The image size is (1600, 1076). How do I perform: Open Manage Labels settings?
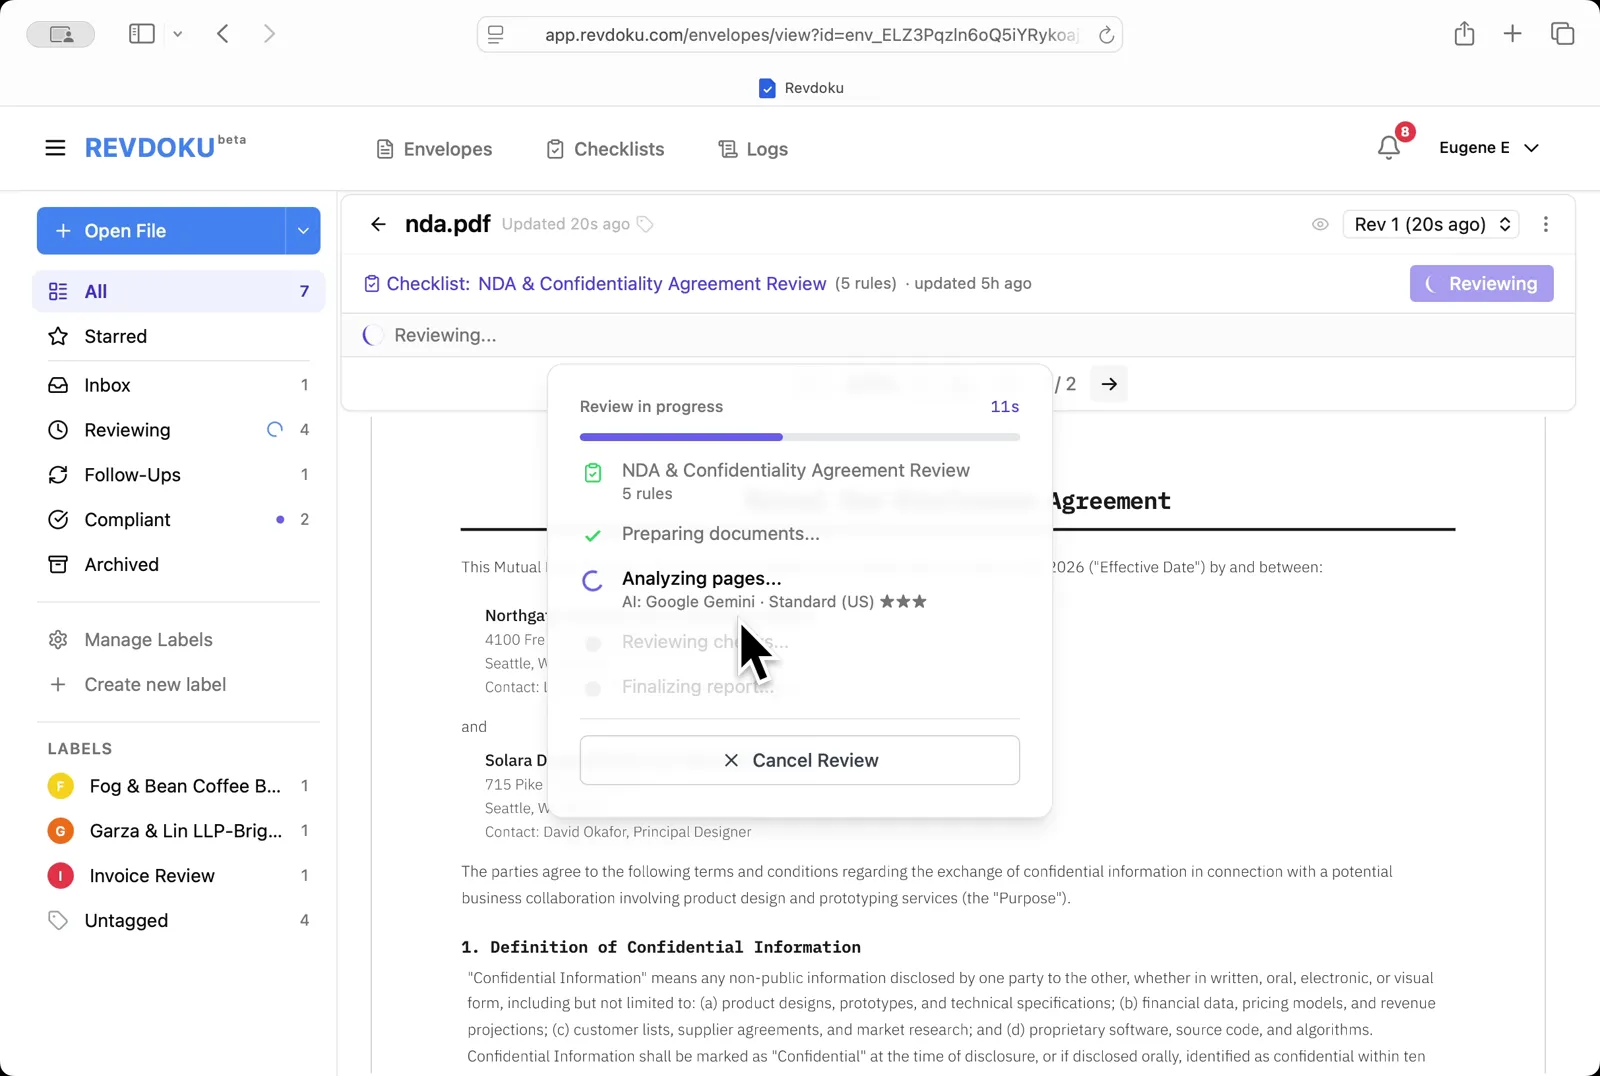click(147, 639)
